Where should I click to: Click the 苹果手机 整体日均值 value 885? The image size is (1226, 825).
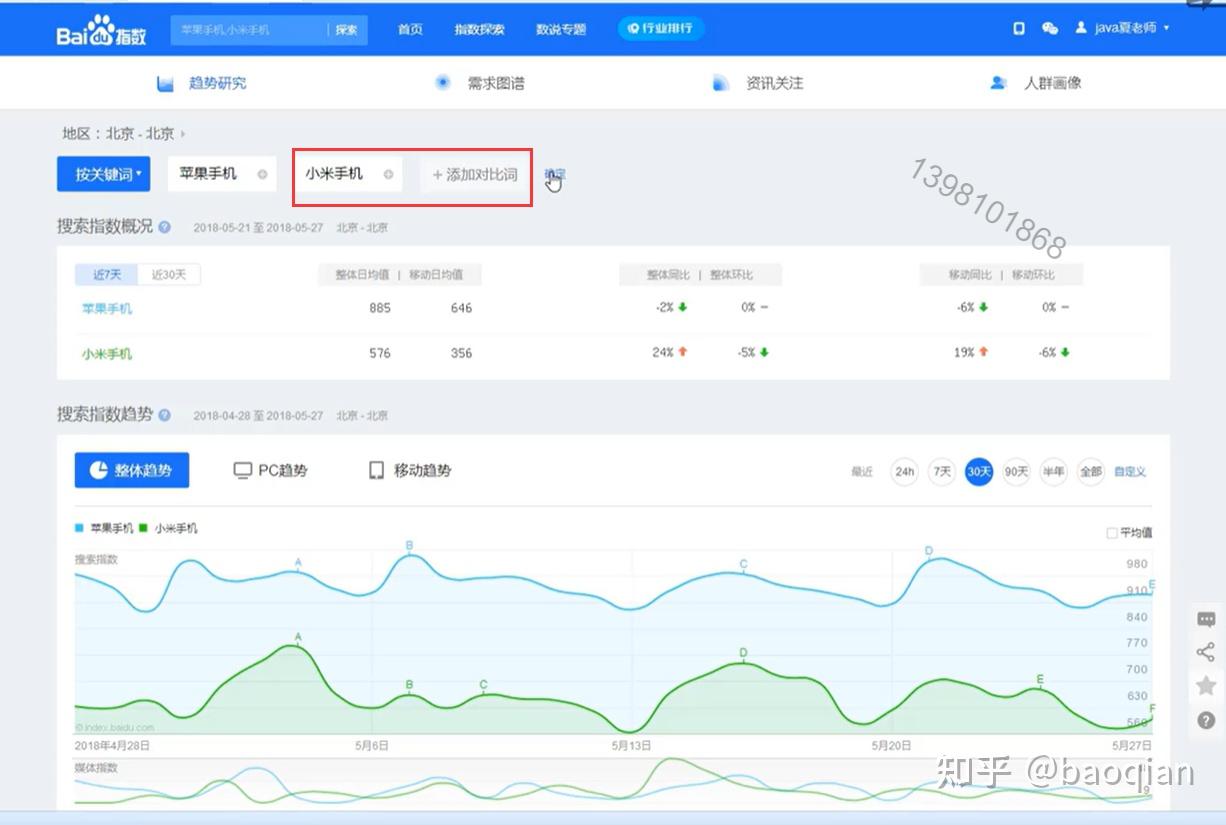point(380,308)
